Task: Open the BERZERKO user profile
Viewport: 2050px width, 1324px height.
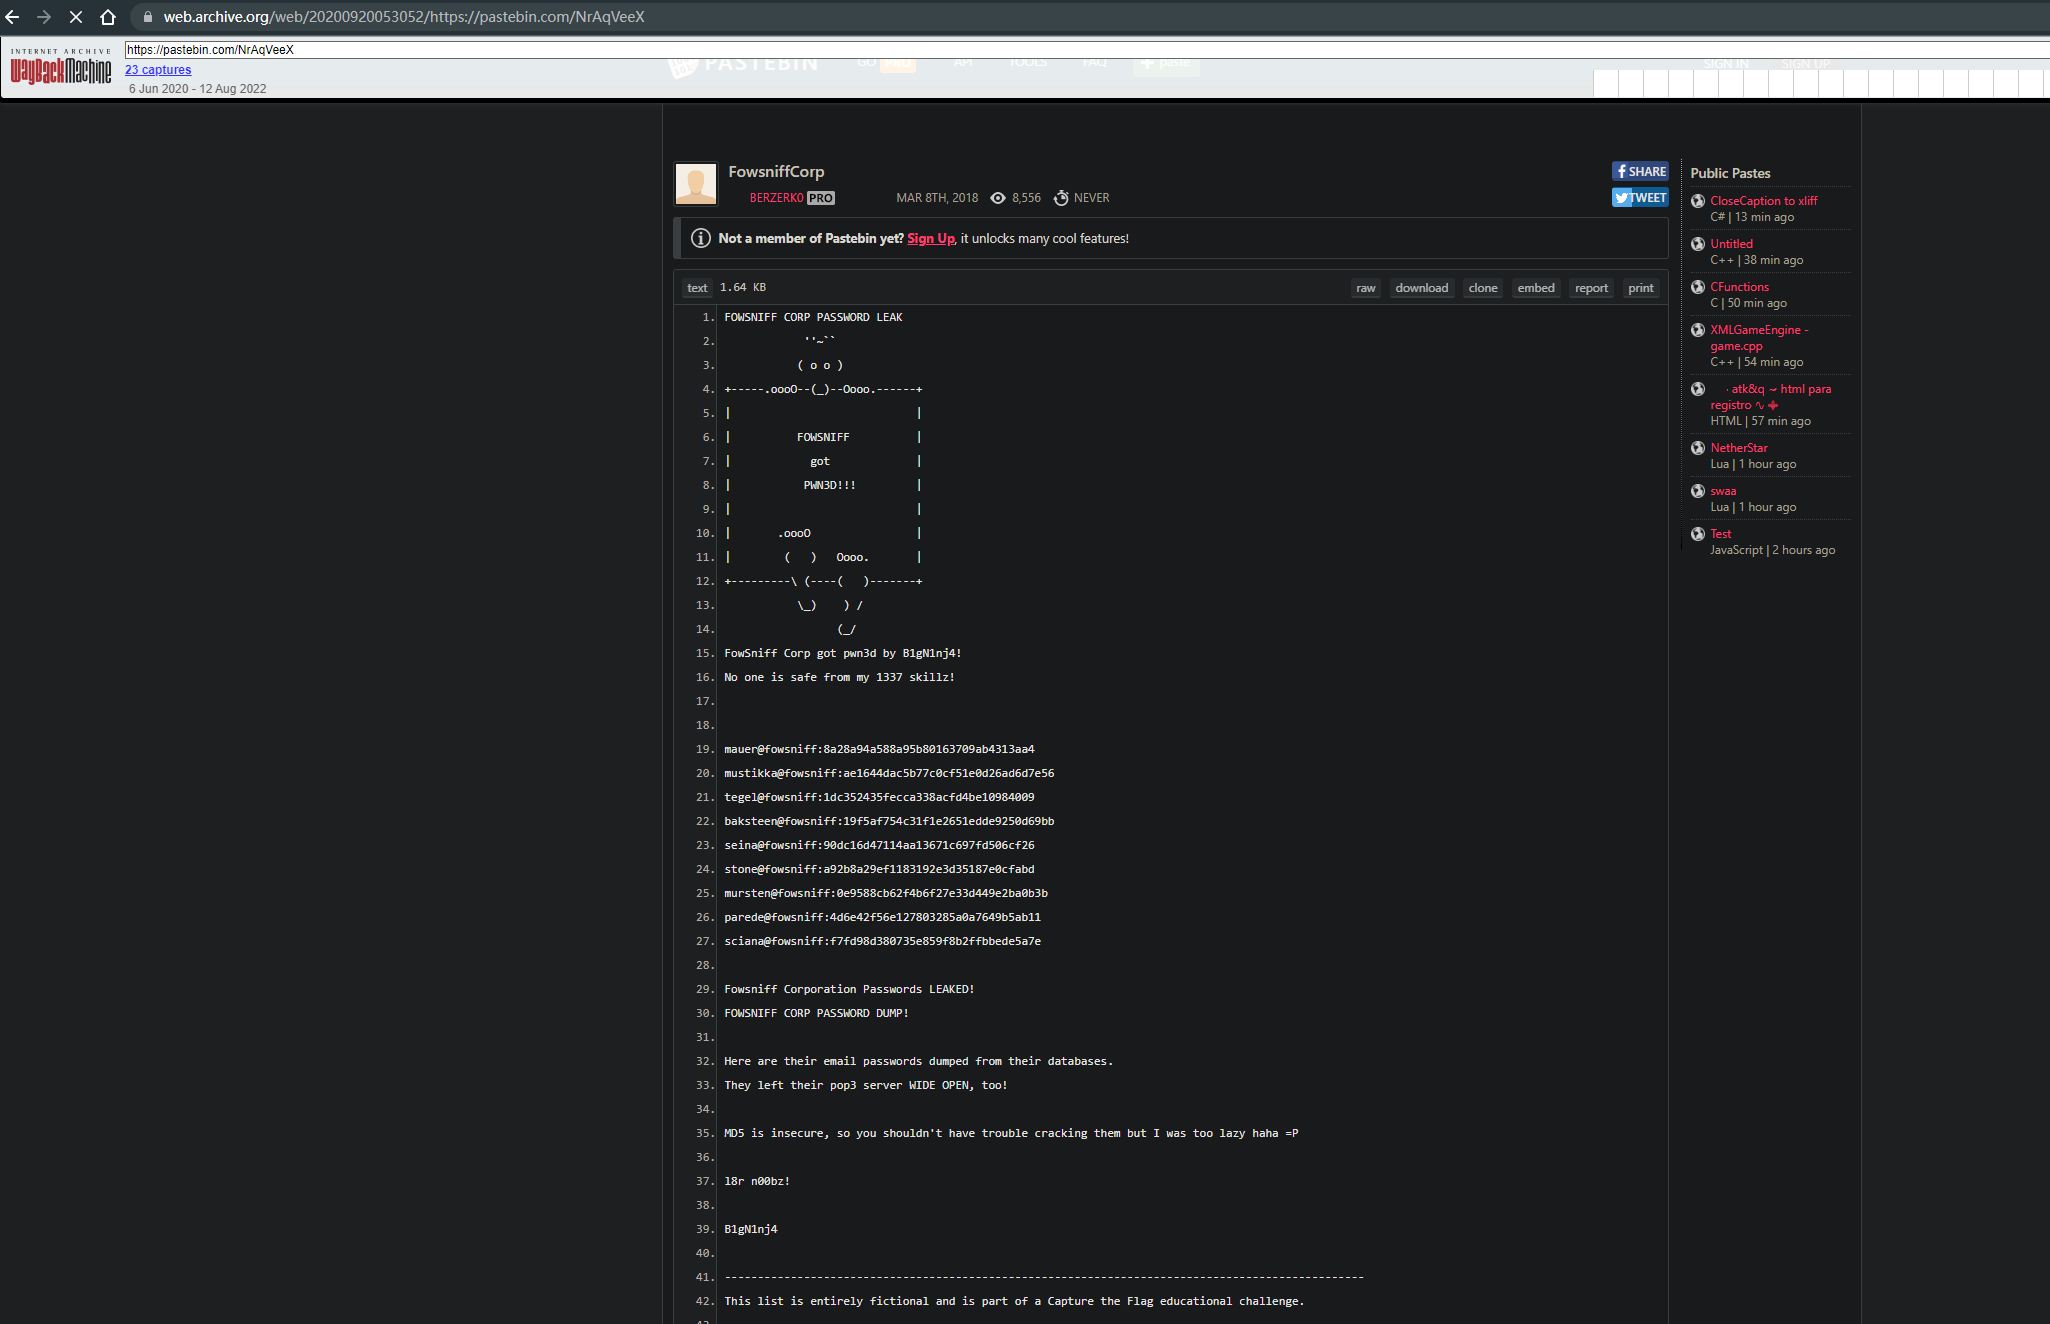Action: click(777, 198)
